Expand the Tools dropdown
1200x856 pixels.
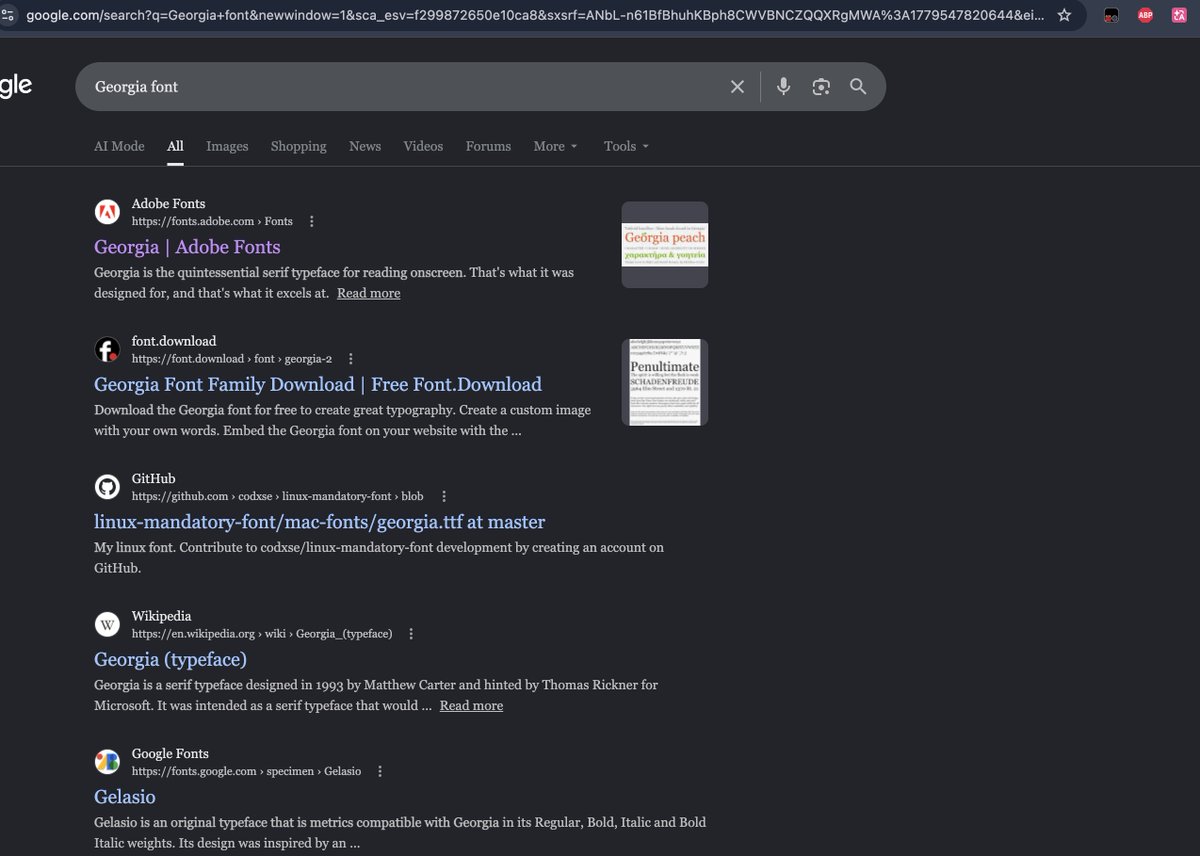coord(626,146)
